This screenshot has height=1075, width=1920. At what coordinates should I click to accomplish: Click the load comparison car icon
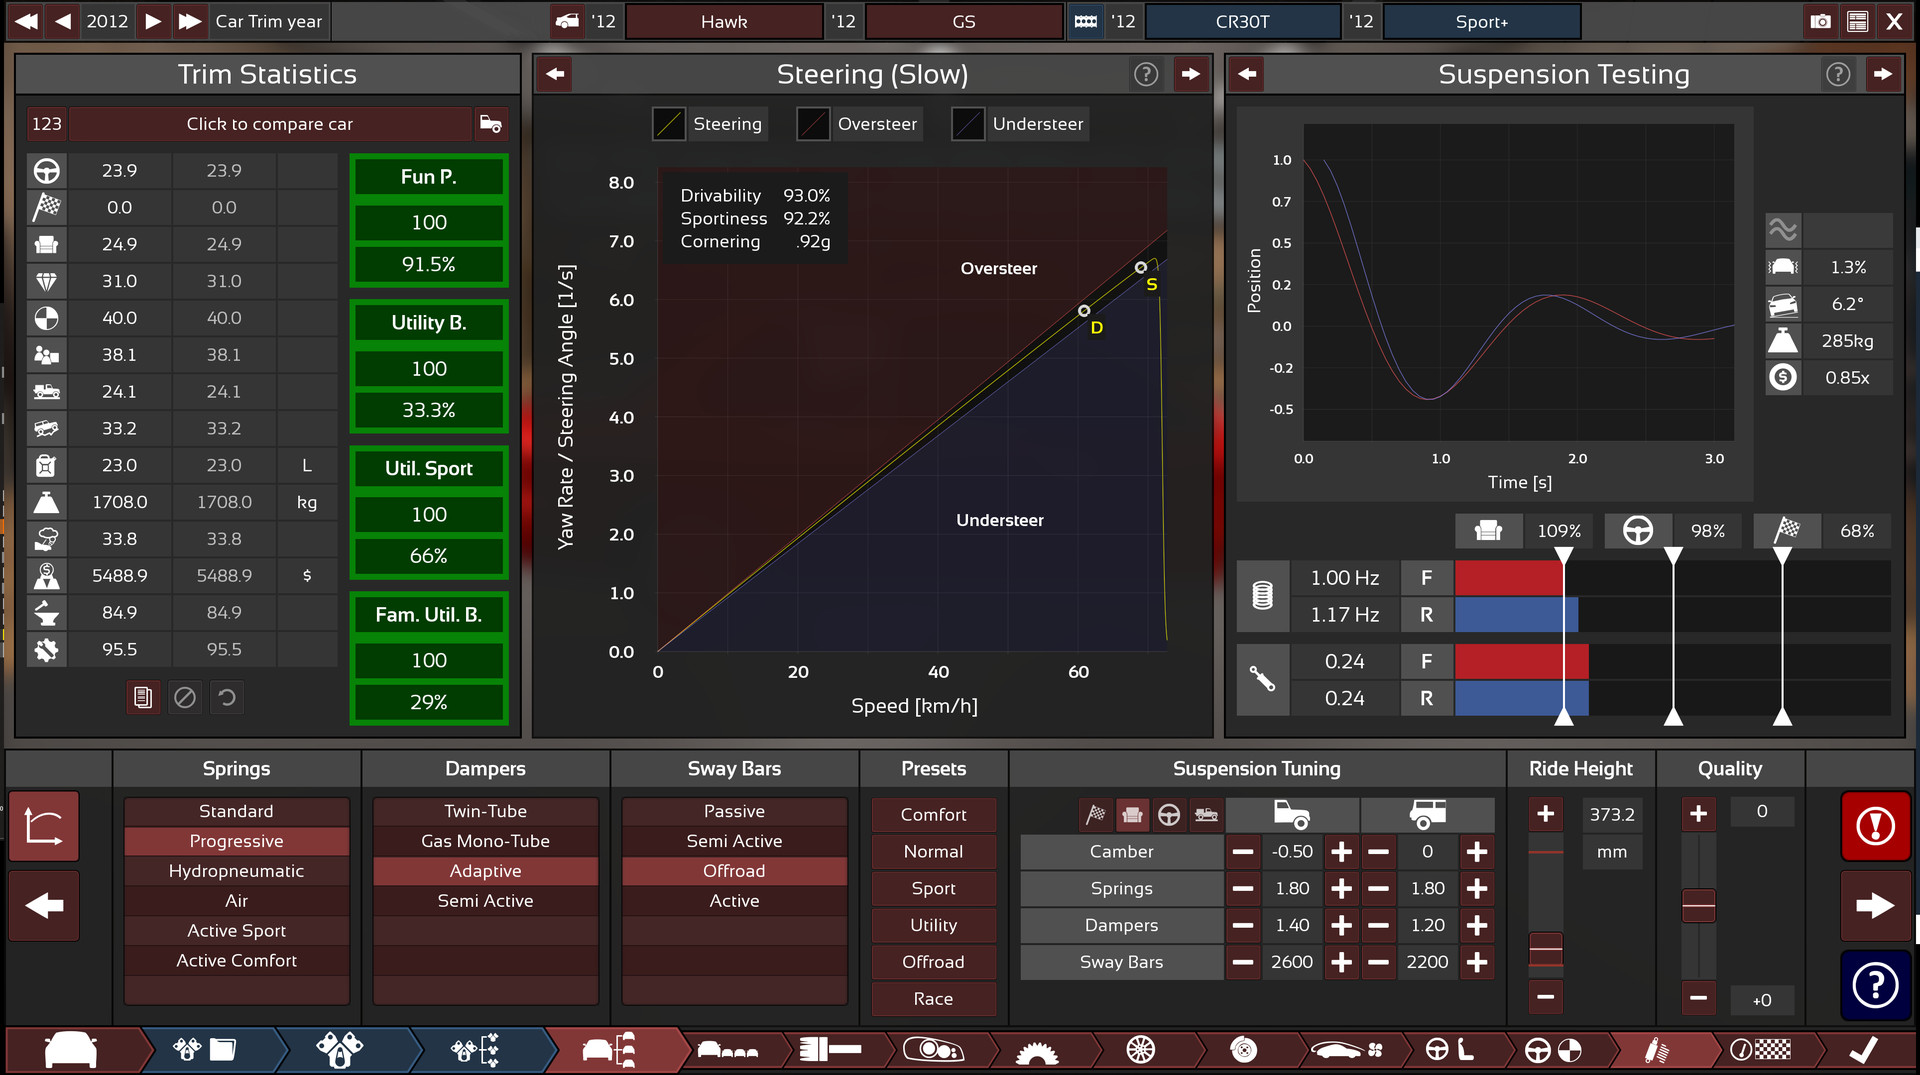tap(490, 124)
